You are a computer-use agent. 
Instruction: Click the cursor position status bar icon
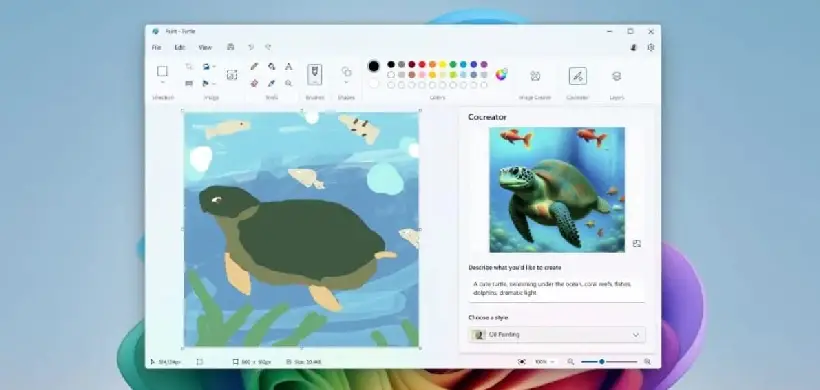153,362
